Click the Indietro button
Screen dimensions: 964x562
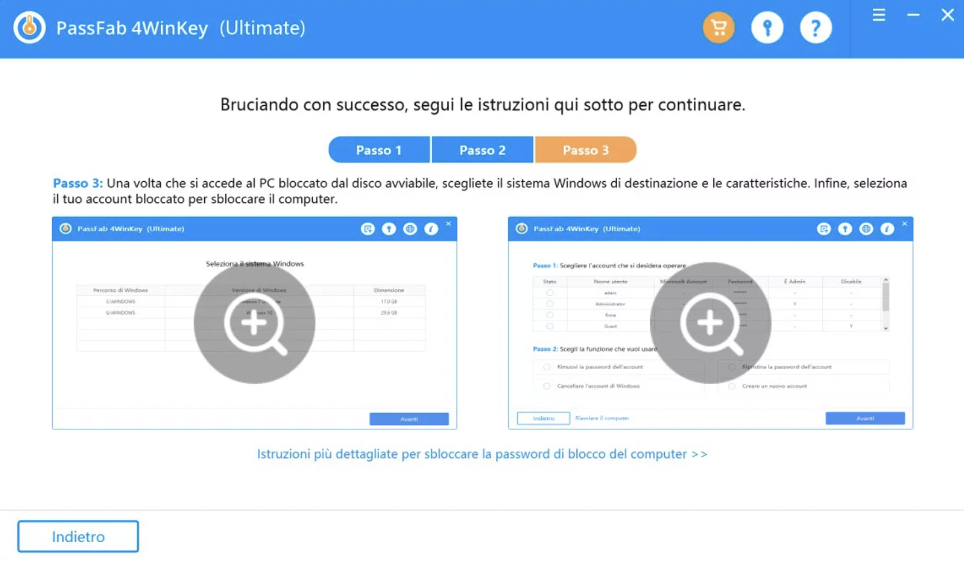tap(78, 537)
